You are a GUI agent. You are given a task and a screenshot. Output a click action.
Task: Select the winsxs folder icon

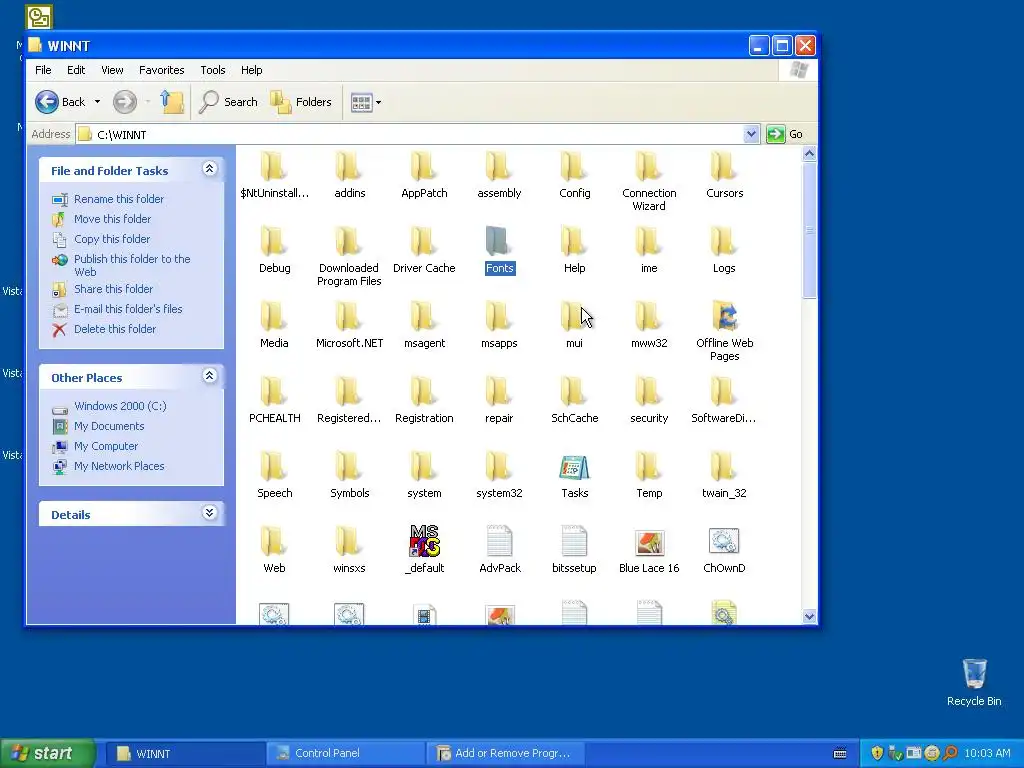click(349, 541)
